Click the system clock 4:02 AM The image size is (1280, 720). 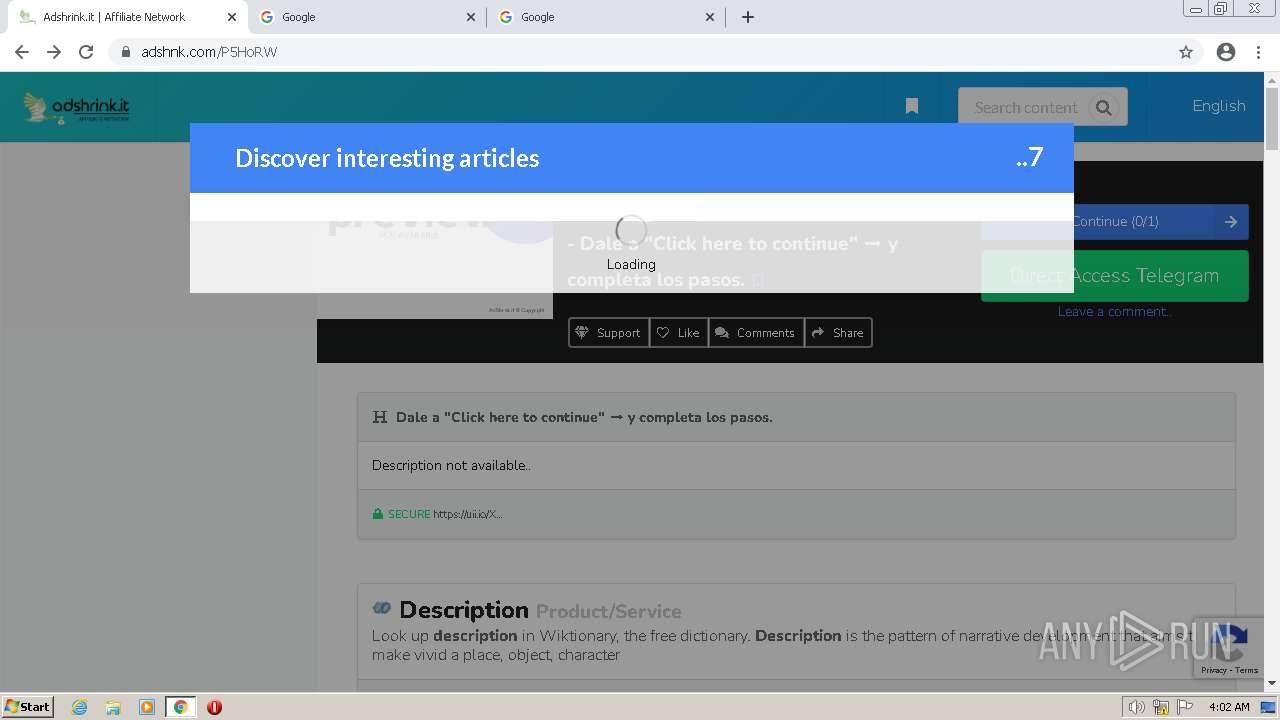point(1229,707)
